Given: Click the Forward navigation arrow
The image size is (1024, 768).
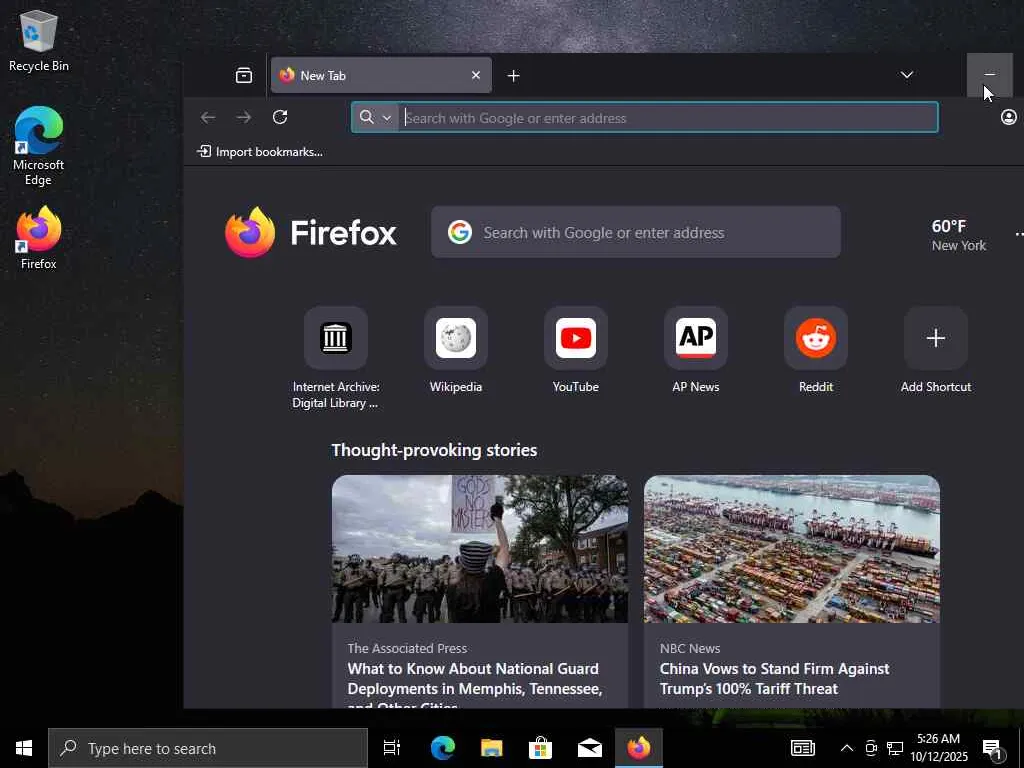Looking at the screenshot, I should click(x=244, y=118).
